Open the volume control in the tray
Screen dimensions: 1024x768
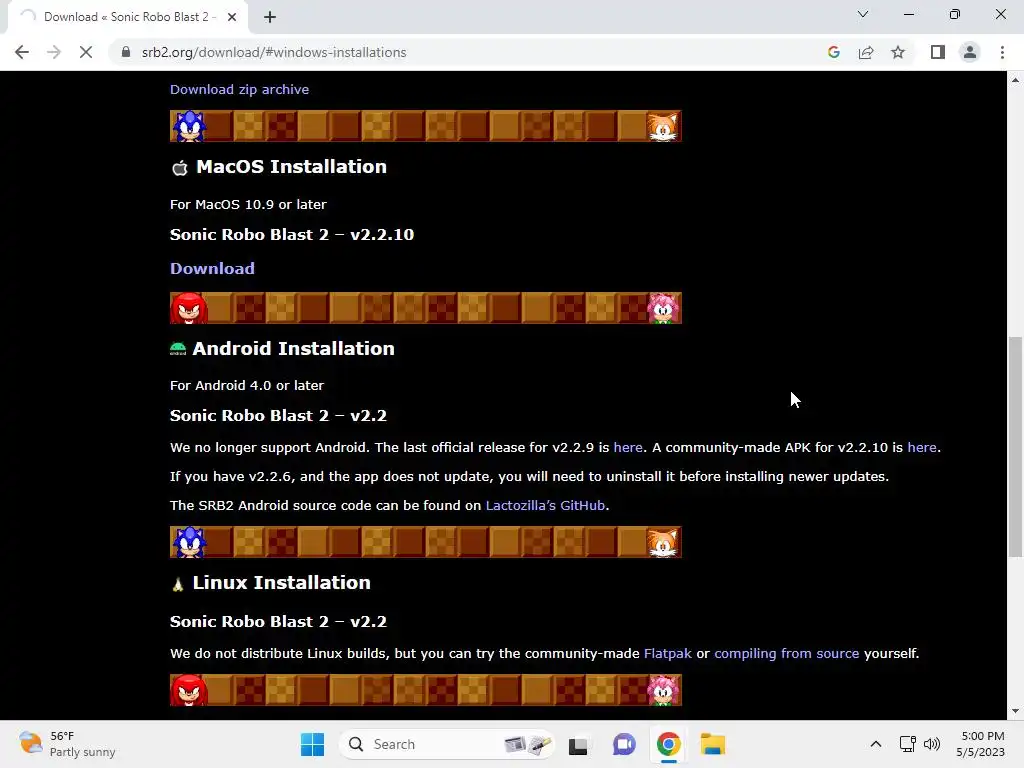click(x=932, y=744)
